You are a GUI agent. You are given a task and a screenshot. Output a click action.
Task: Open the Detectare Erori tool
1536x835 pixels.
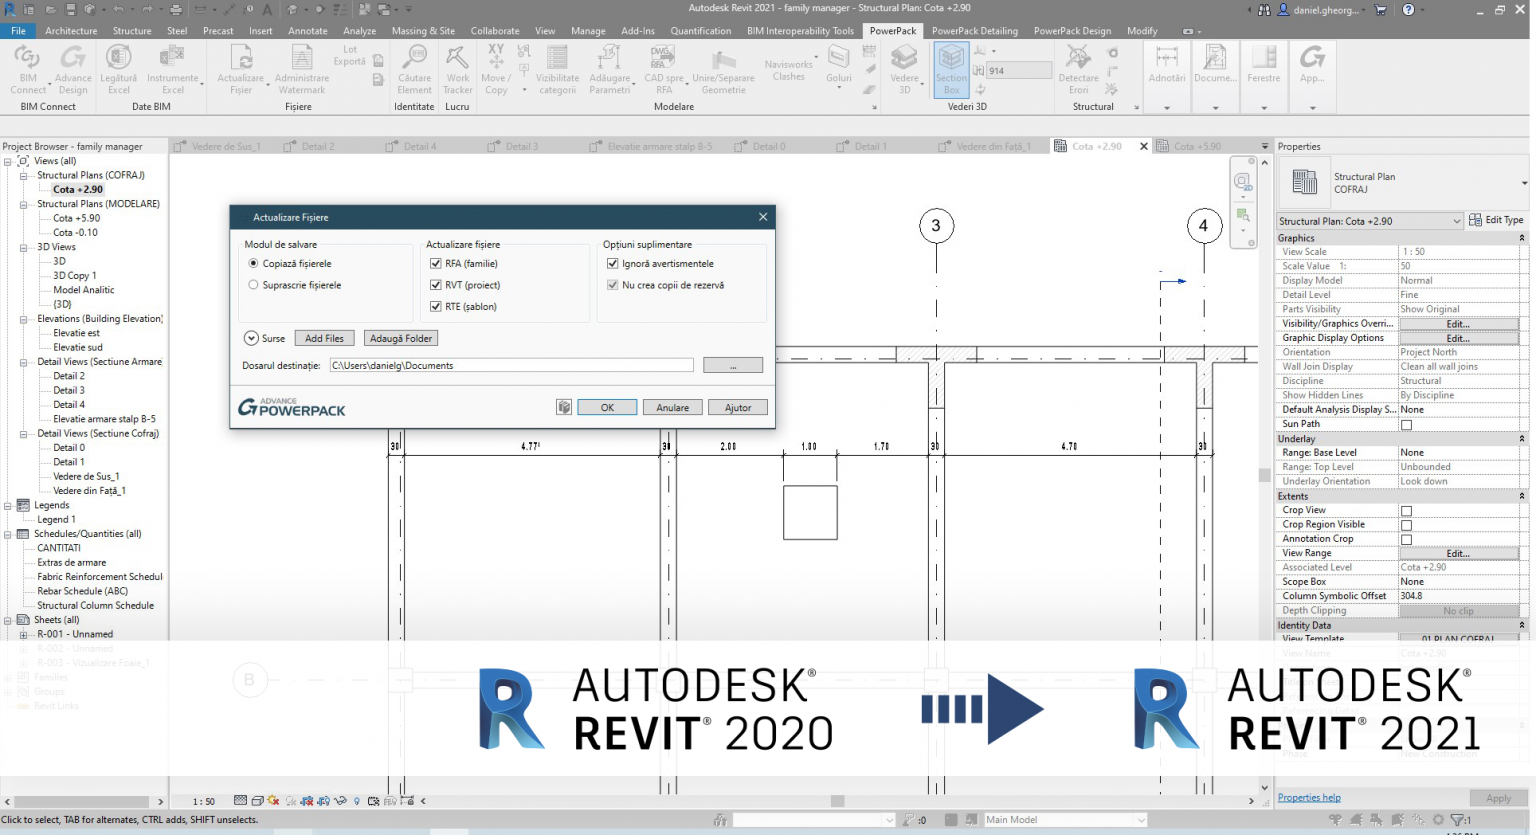[x=1078, y=70]
